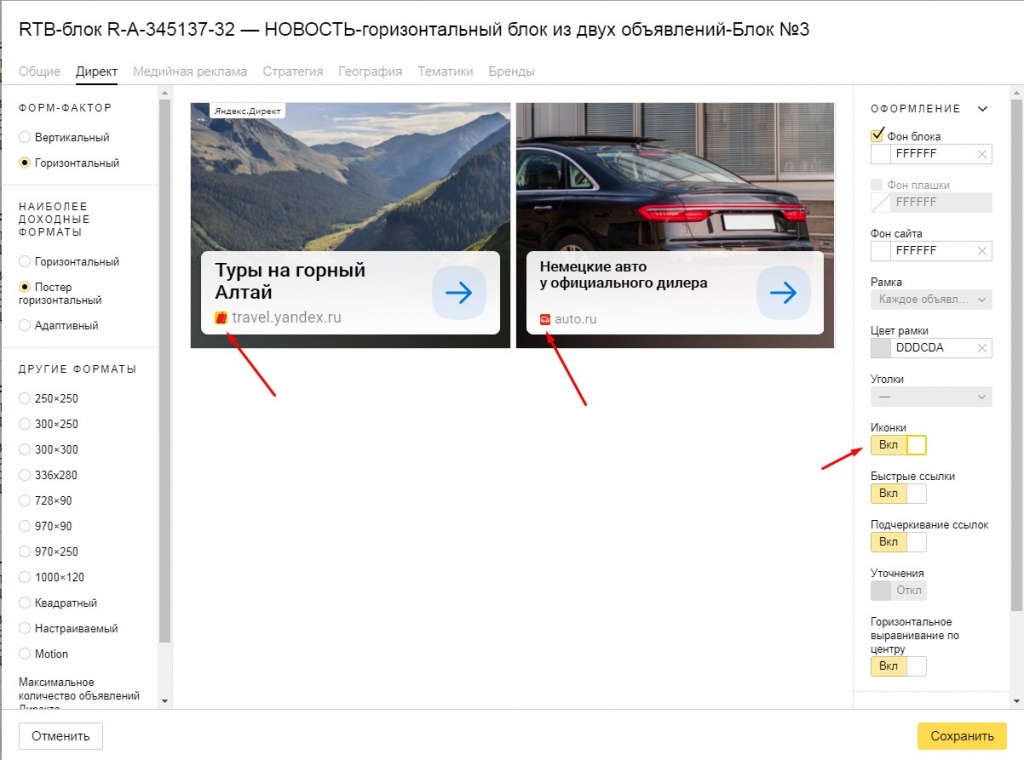Screen dimensions: 1024x760
Task: Select the Вертикальный form factor
Action: 25,137
